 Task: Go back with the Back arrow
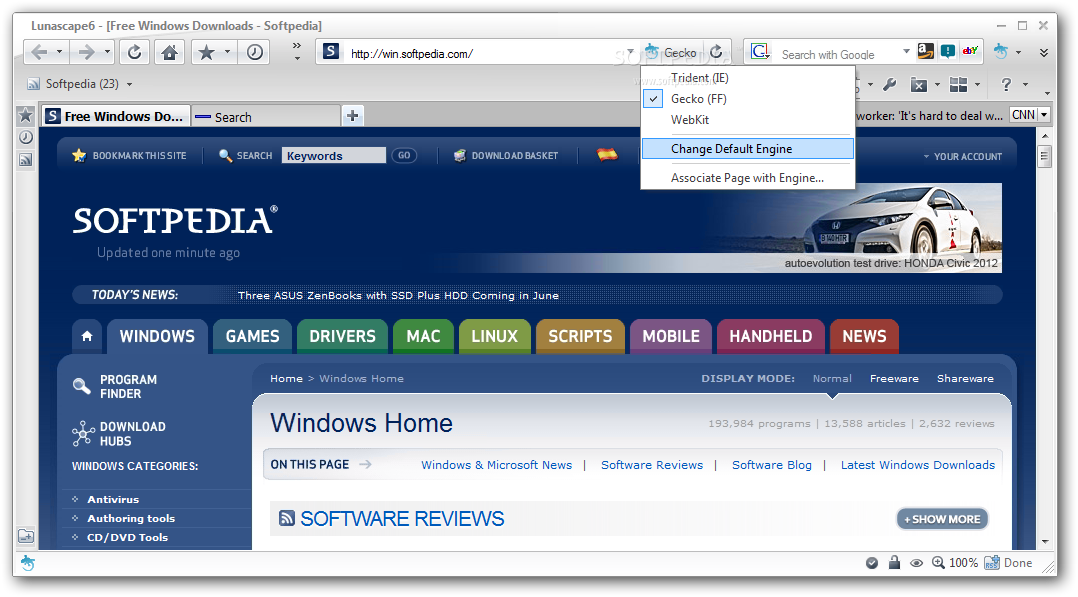point(40,52)
